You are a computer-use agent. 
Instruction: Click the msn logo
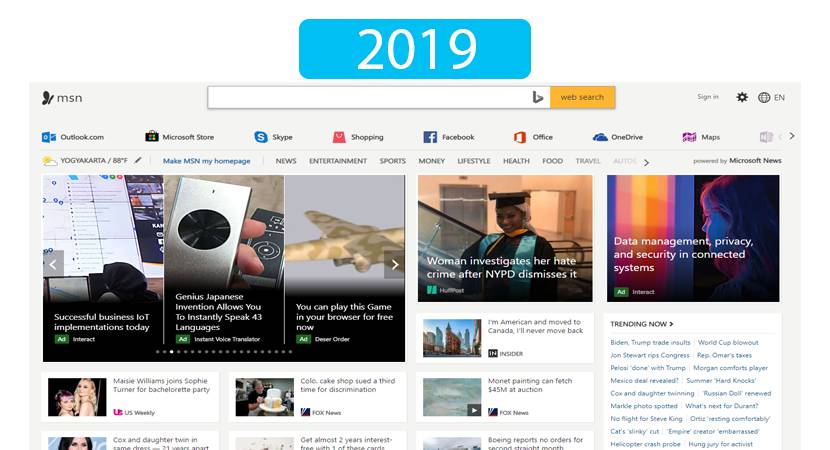[62, 98]
